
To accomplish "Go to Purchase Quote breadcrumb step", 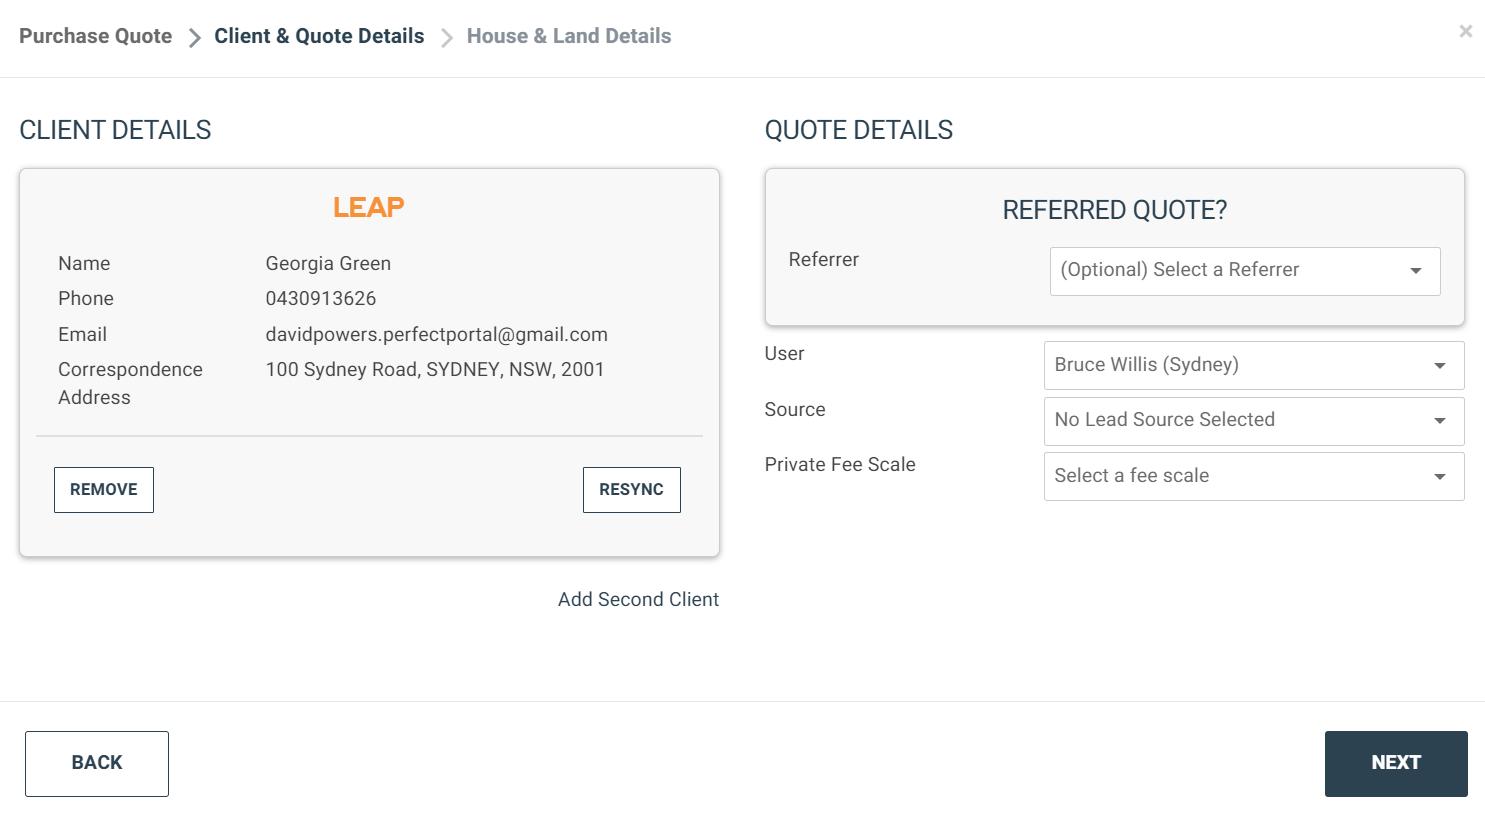I will [96, 36].
